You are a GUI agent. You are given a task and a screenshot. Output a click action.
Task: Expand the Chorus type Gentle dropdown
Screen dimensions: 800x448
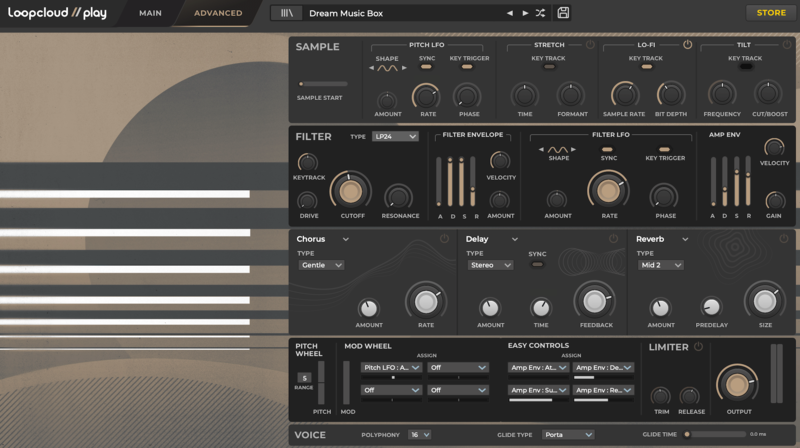click(x=321, y=265)
